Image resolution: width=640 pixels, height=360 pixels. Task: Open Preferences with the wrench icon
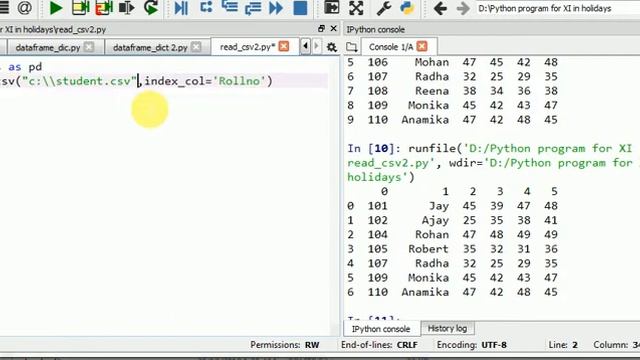[384, 8]
